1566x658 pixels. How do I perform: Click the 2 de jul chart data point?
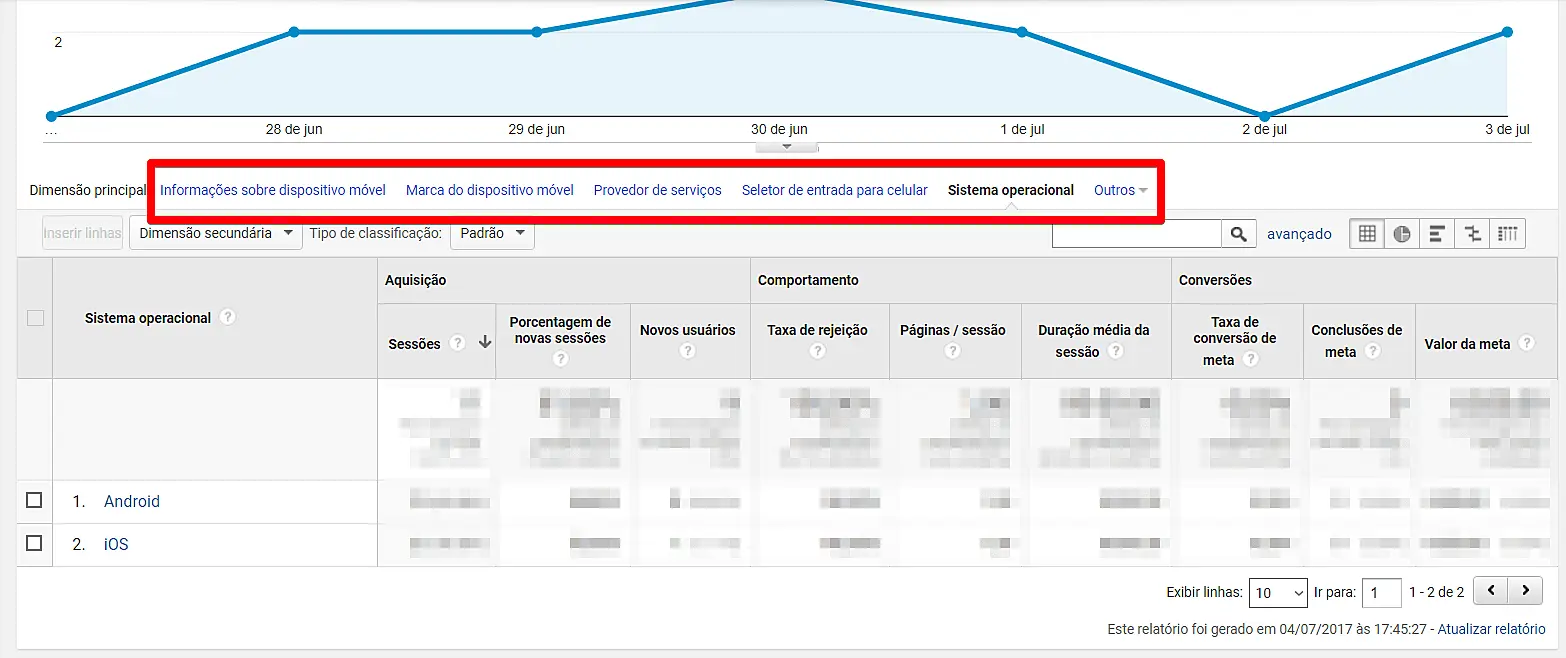1265,116
